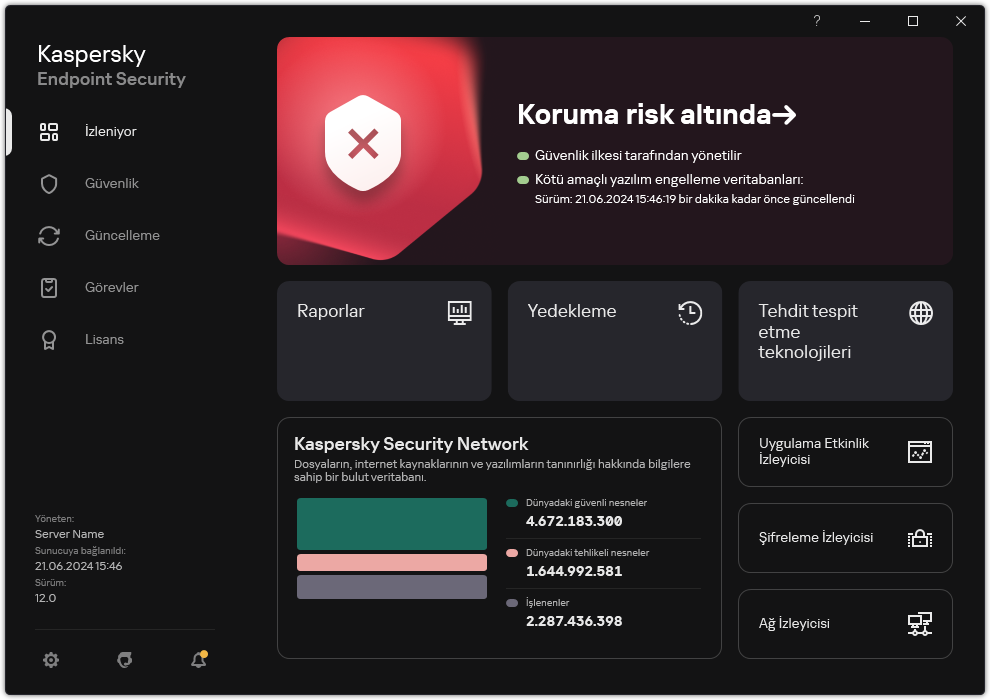The height and width of the screenshot is (700, 990).
Task: Click the clock icon on Yedekleme tile
Action: [689, 312]
